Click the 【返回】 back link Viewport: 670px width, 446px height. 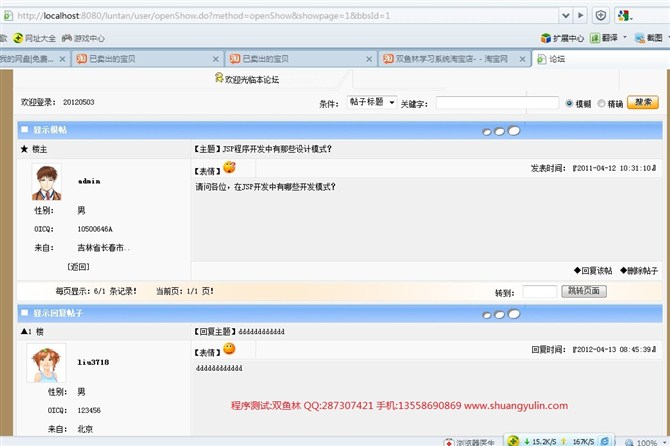(x=78, y=267)
